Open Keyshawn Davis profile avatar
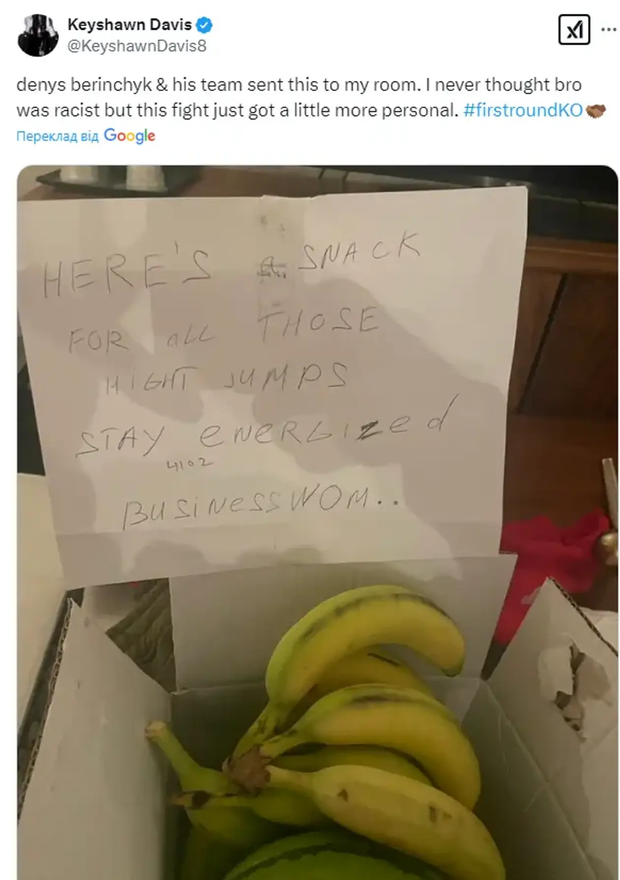The height and width of the screenshot is (880, 620). [x=38, y=35]
